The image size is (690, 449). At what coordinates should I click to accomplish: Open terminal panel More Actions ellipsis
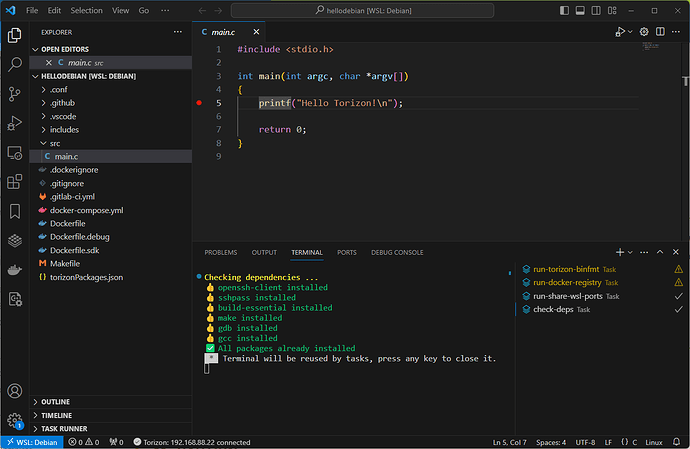(644, 252)
